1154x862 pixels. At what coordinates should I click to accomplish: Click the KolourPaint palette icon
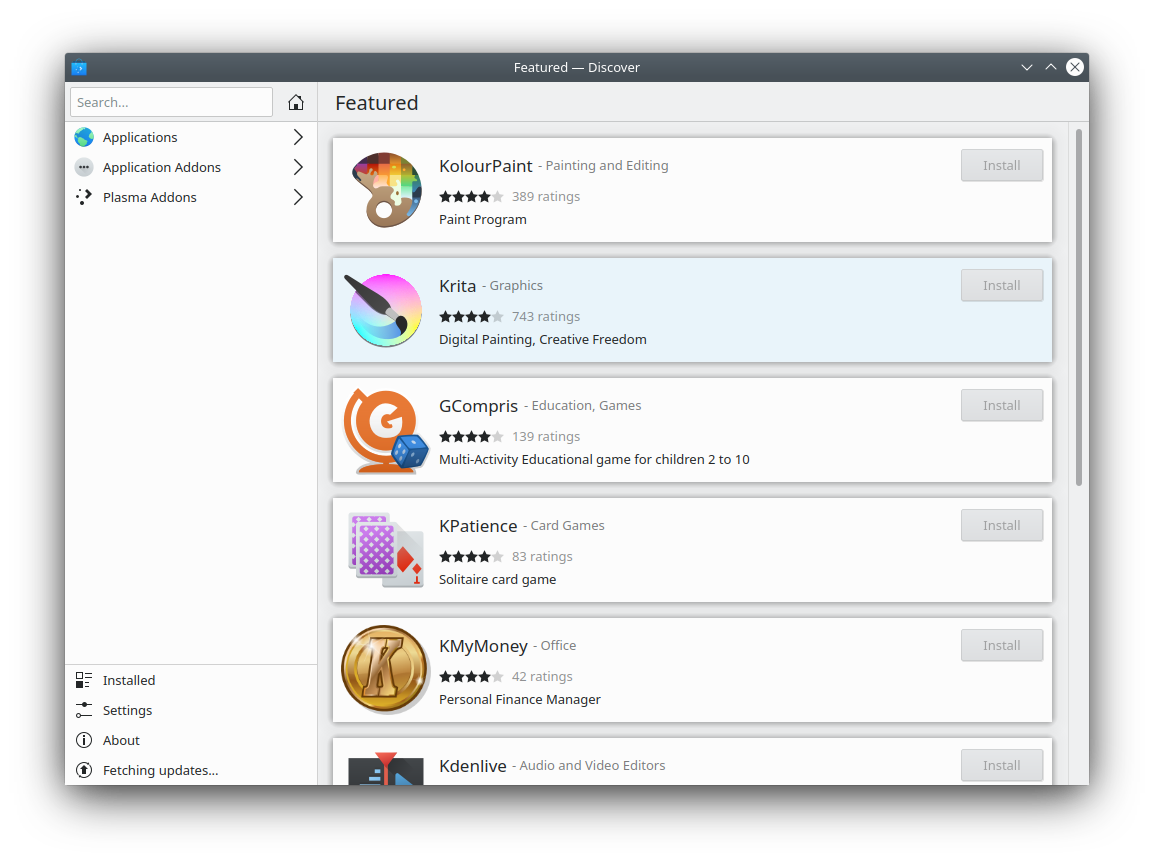(386, 190)
